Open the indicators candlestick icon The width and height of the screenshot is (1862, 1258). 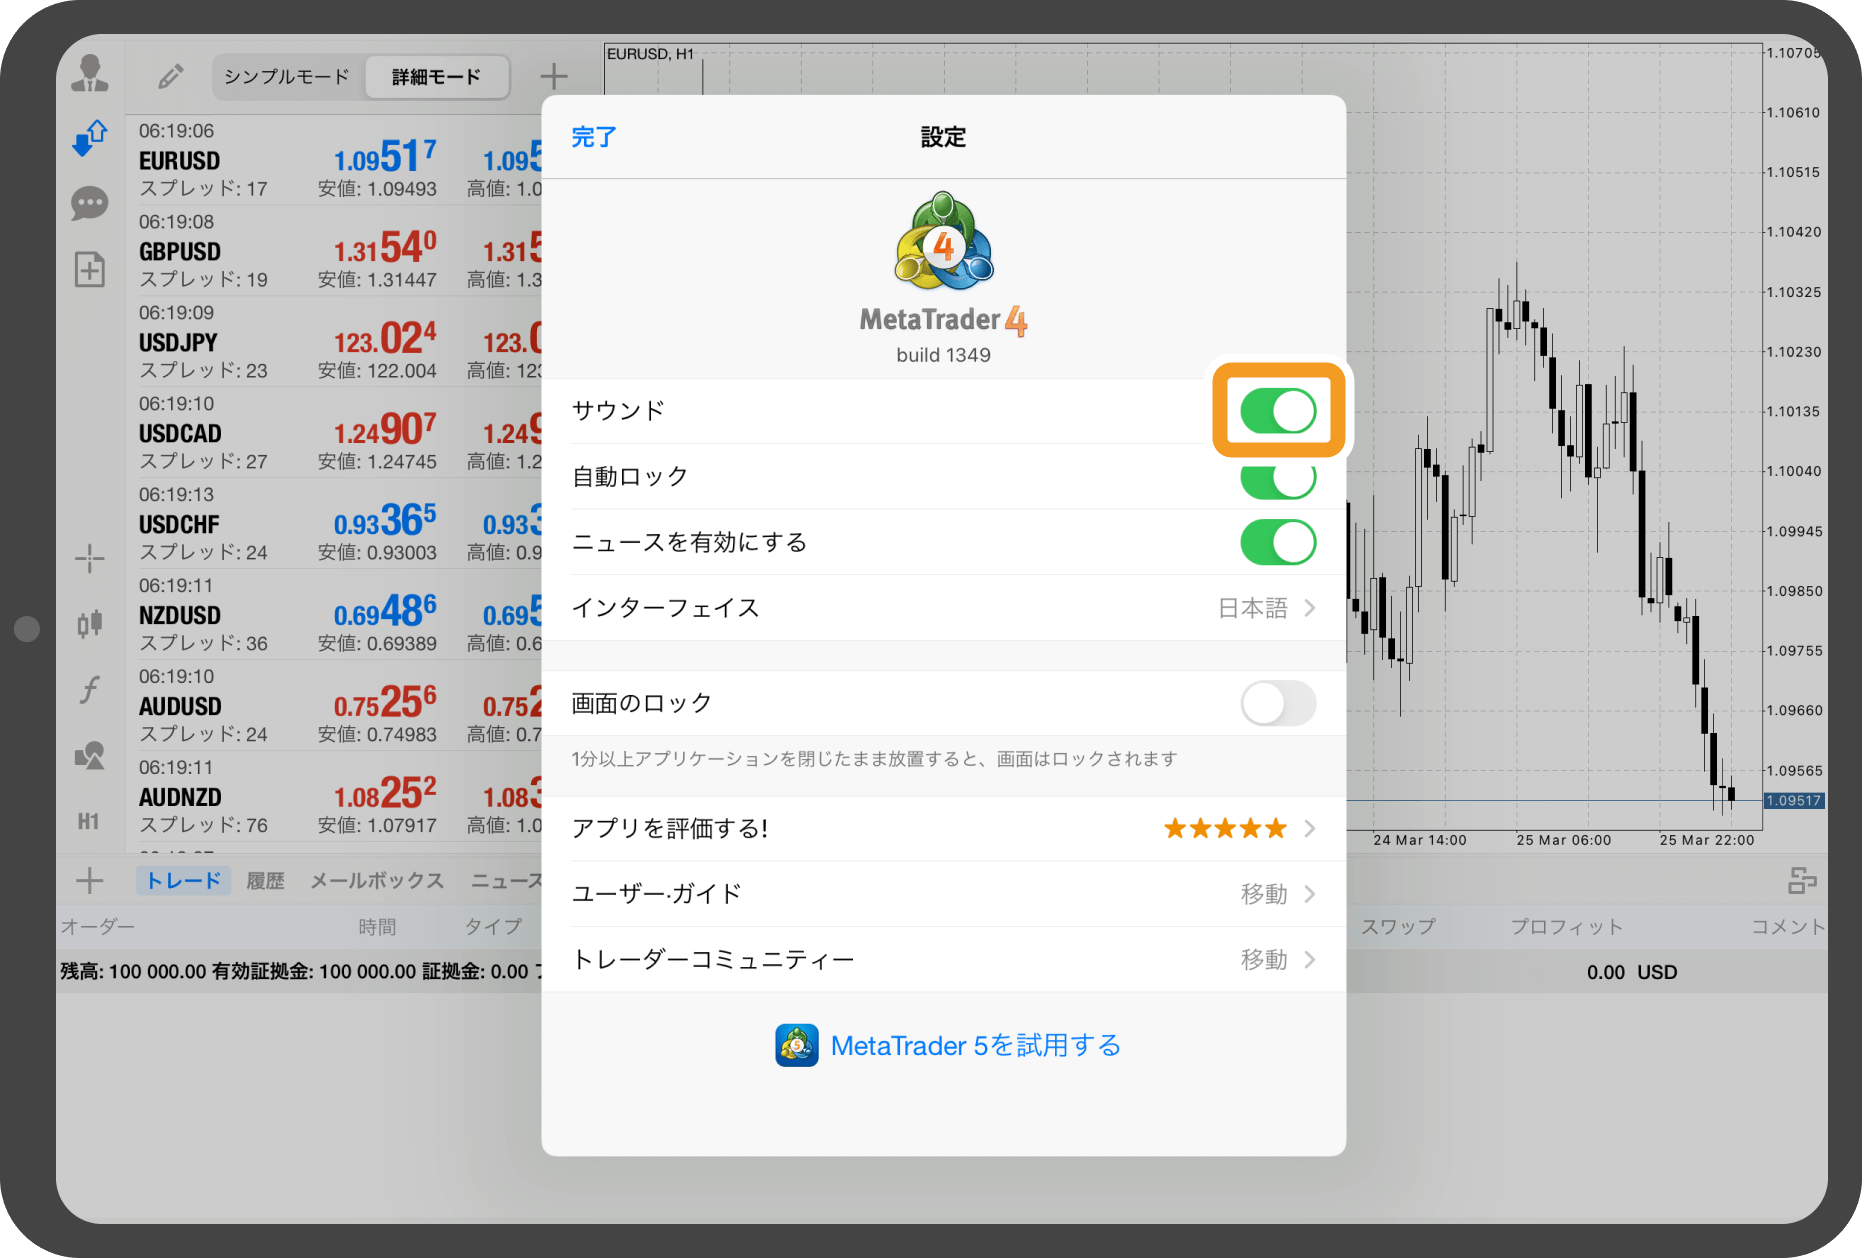pos(89,623)
